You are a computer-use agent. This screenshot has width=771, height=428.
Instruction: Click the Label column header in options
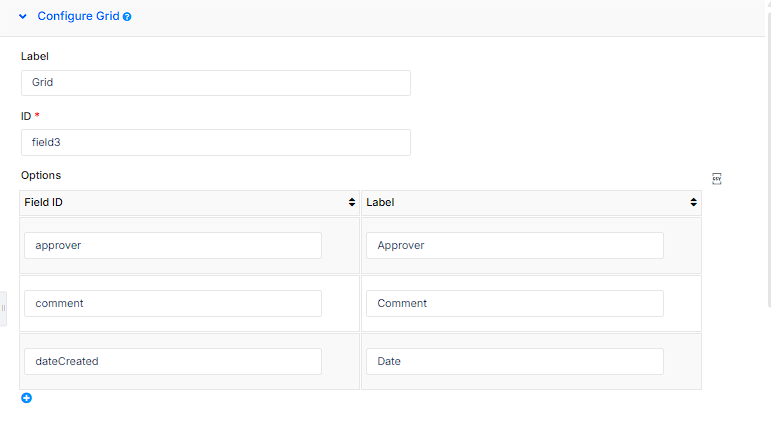[532, 203]
